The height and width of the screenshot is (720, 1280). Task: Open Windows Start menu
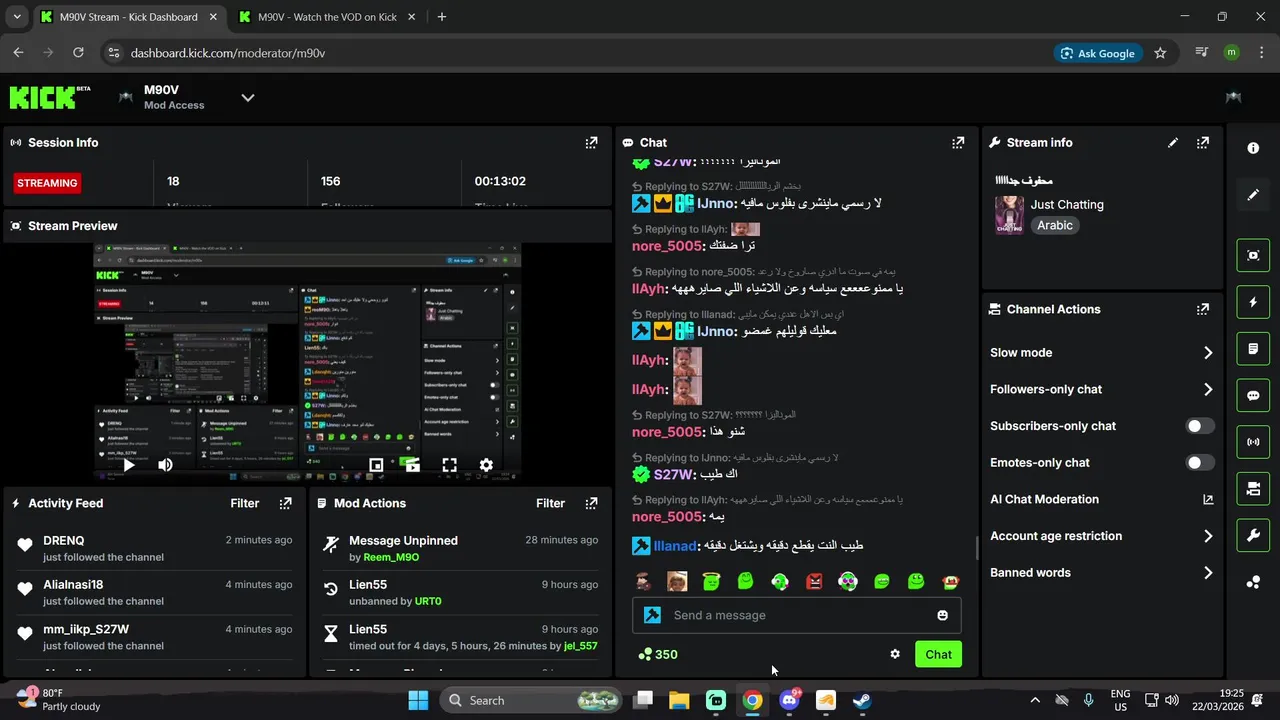(418, 700)
